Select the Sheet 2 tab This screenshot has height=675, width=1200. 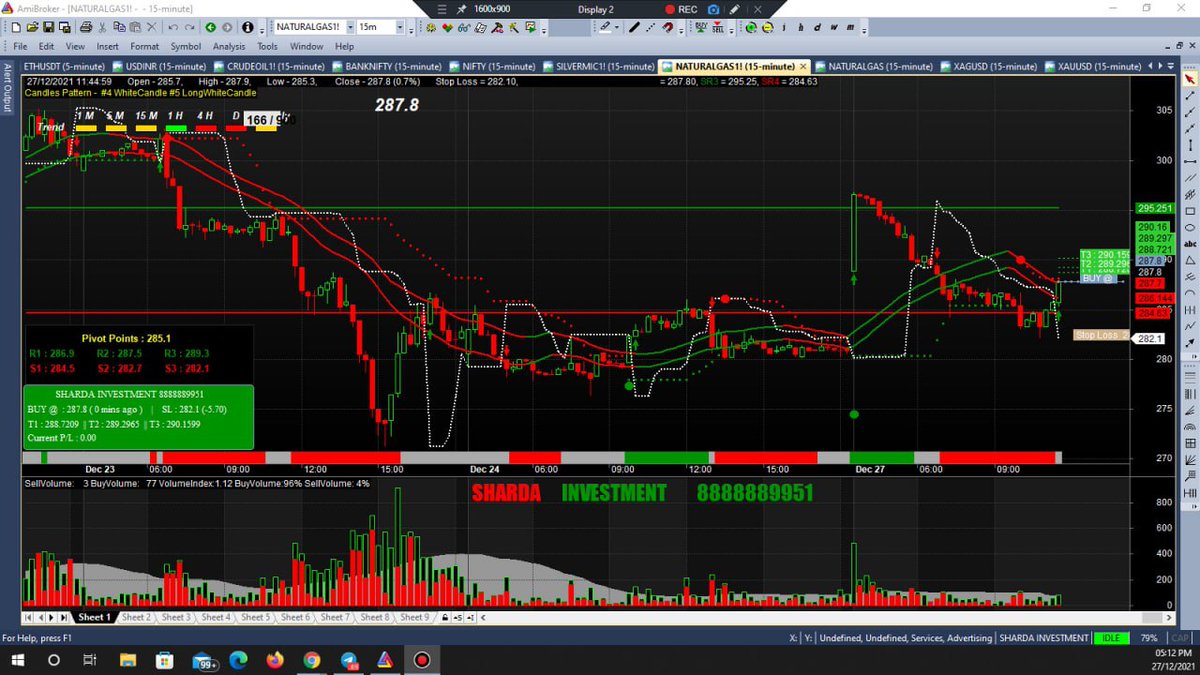click(x=136, y=618)
